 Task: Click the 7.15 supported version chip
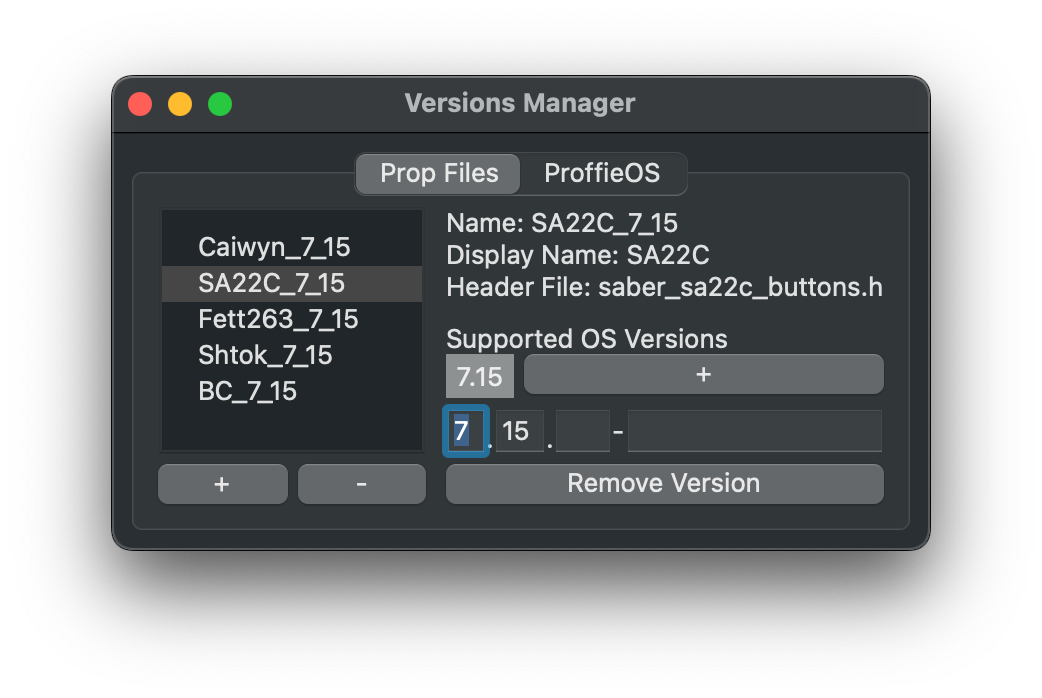(x=479, y=376)
